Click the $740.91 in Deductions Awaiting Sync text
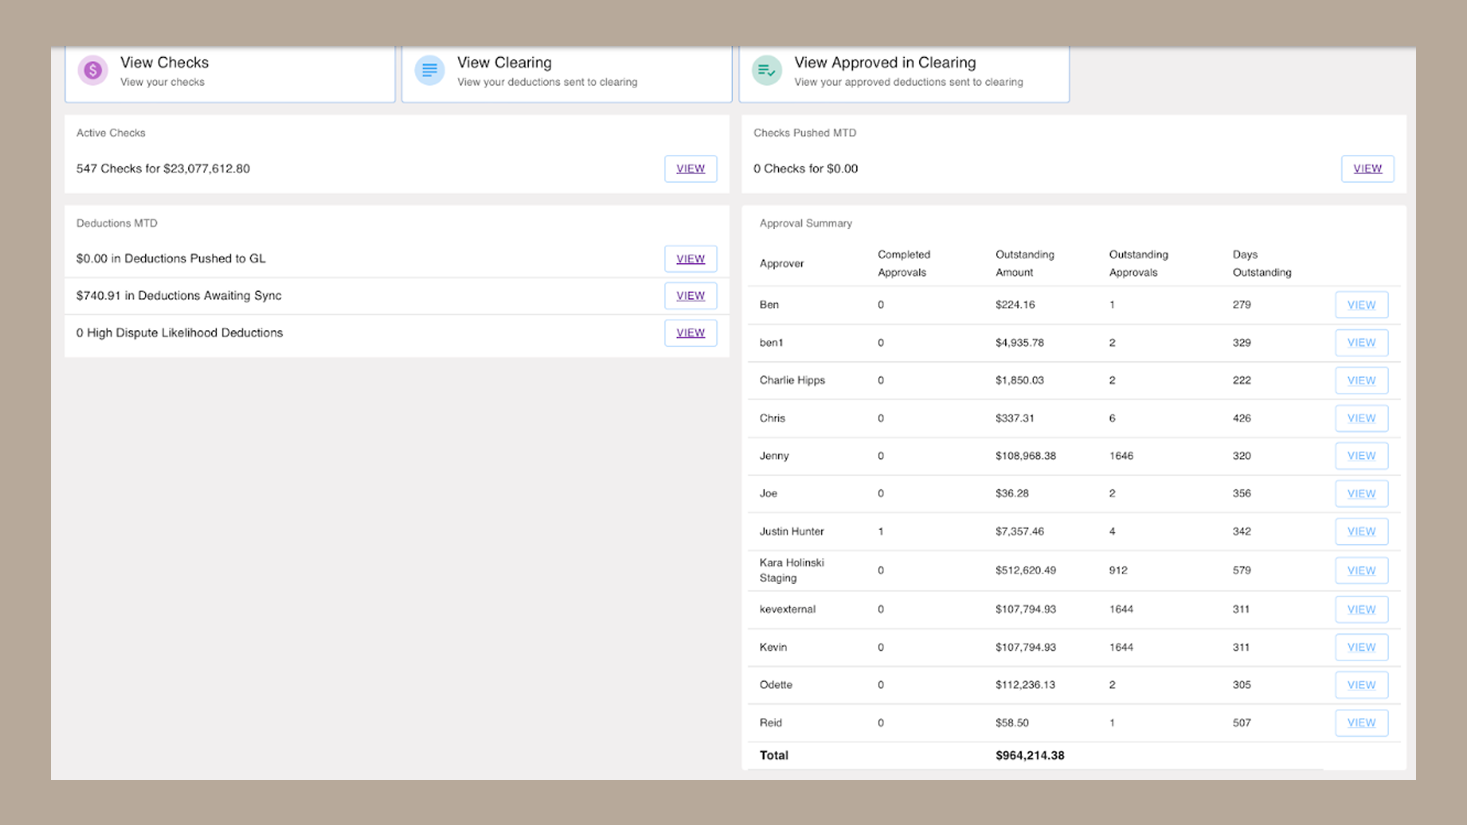This screenshot has width=1467, height=825. [179, 296]
